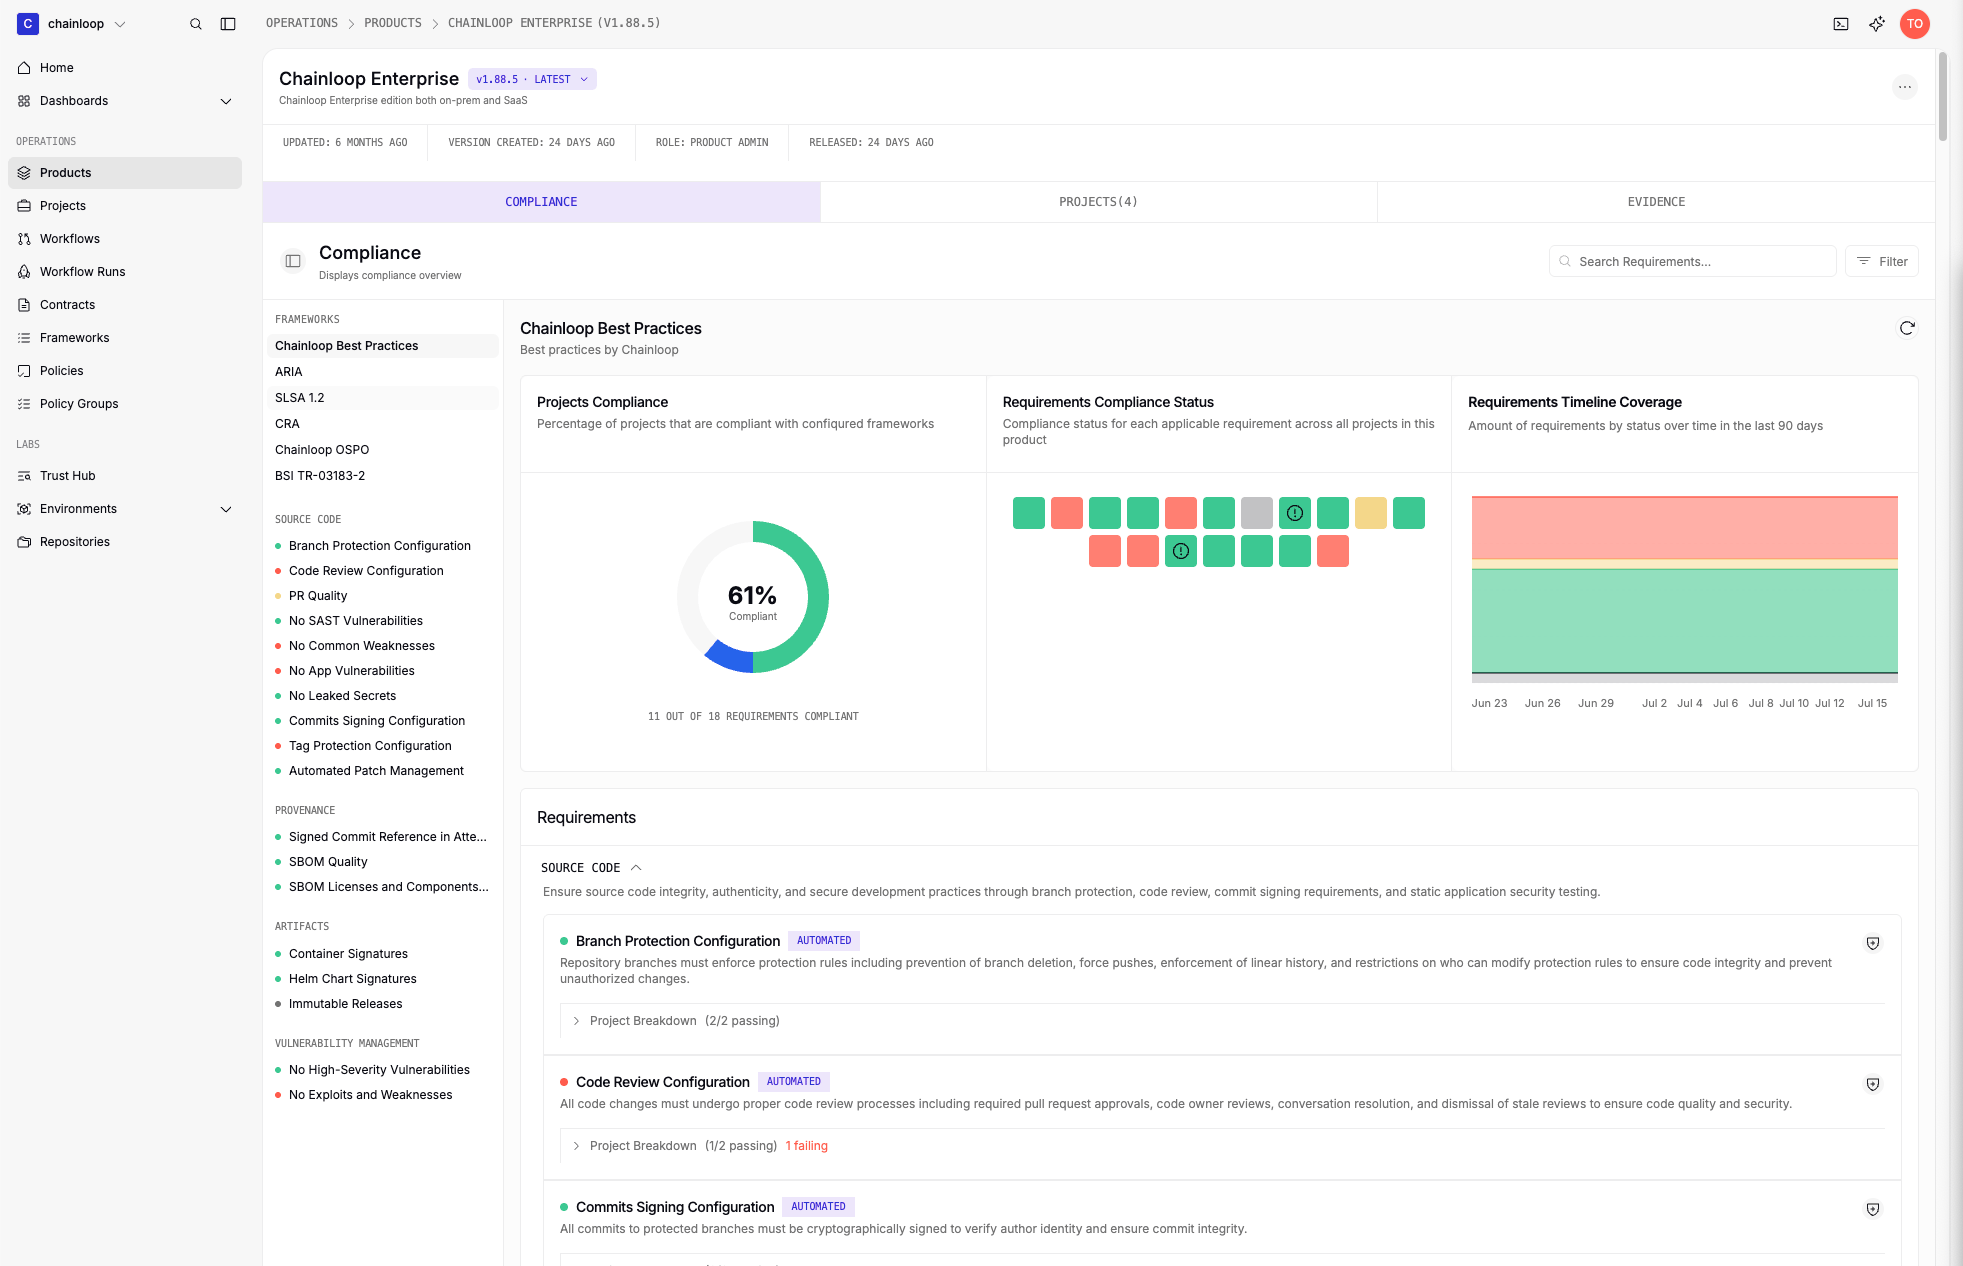
Task: Select the CRA framework
Action: [x=382, y=424]
